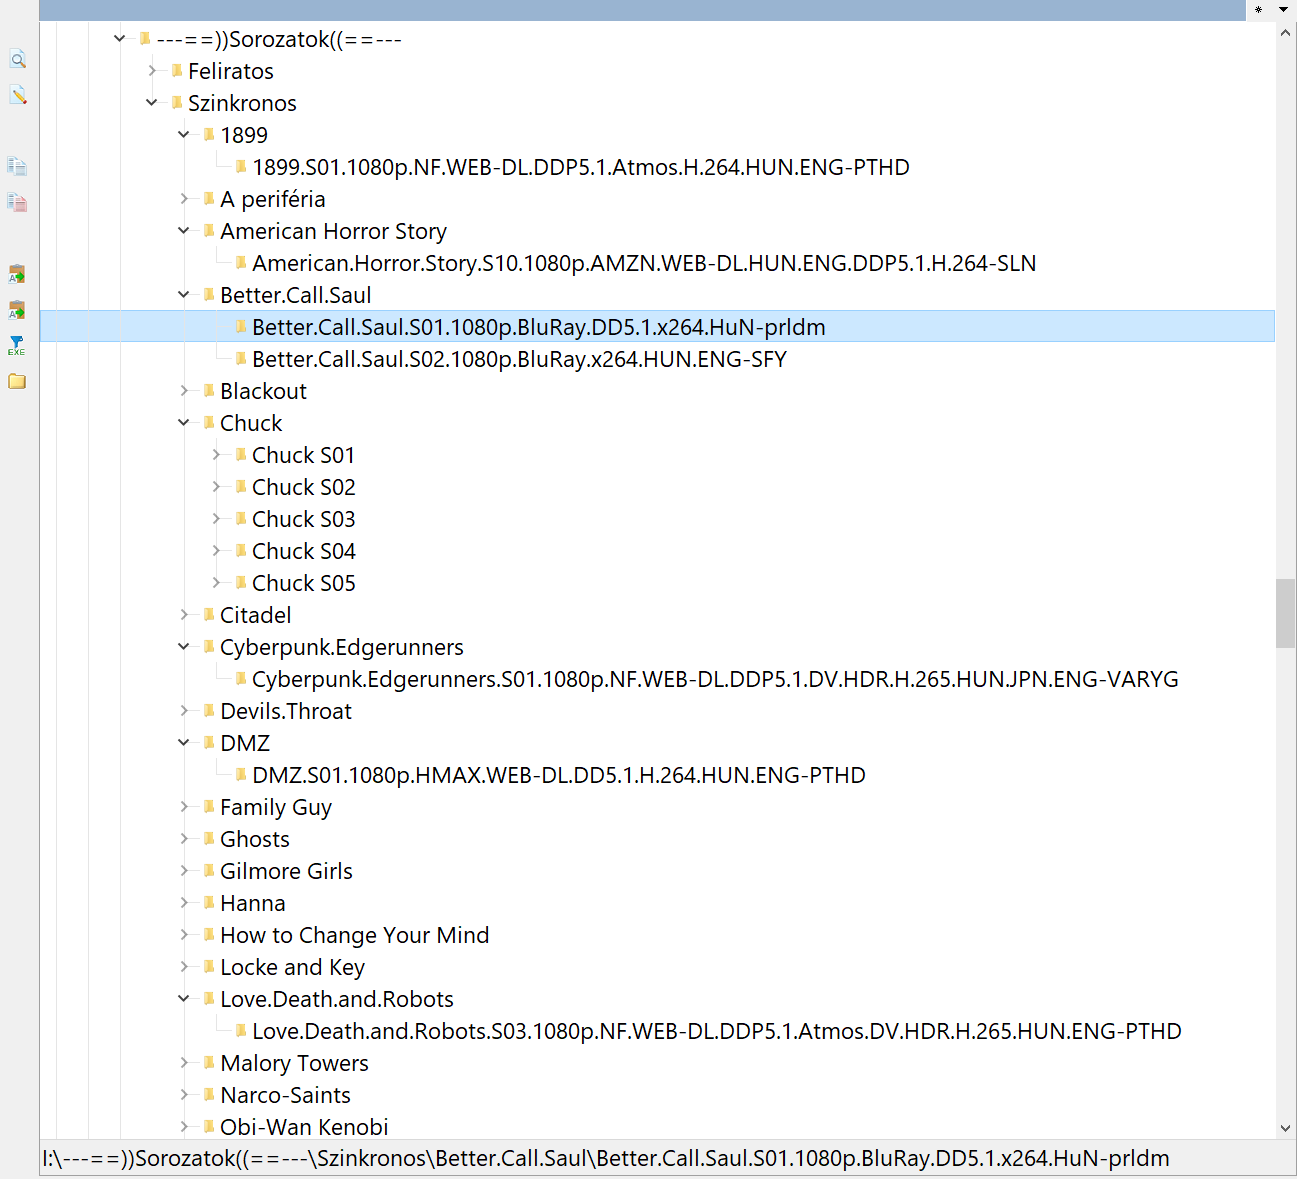Collapse the Cyberpunk.Edgerunners parent folder
The width and height of the screenshot is (1297, 1179).
click(184, 646)
